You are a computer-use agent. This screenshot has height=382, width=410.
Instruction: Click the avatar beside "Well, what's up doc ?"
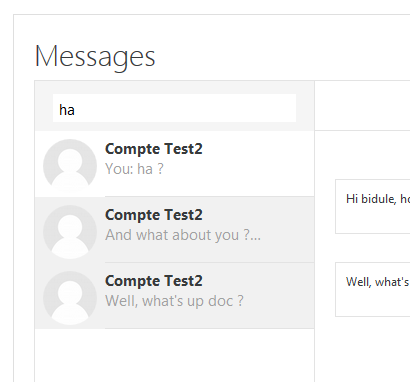pos(70,298)
